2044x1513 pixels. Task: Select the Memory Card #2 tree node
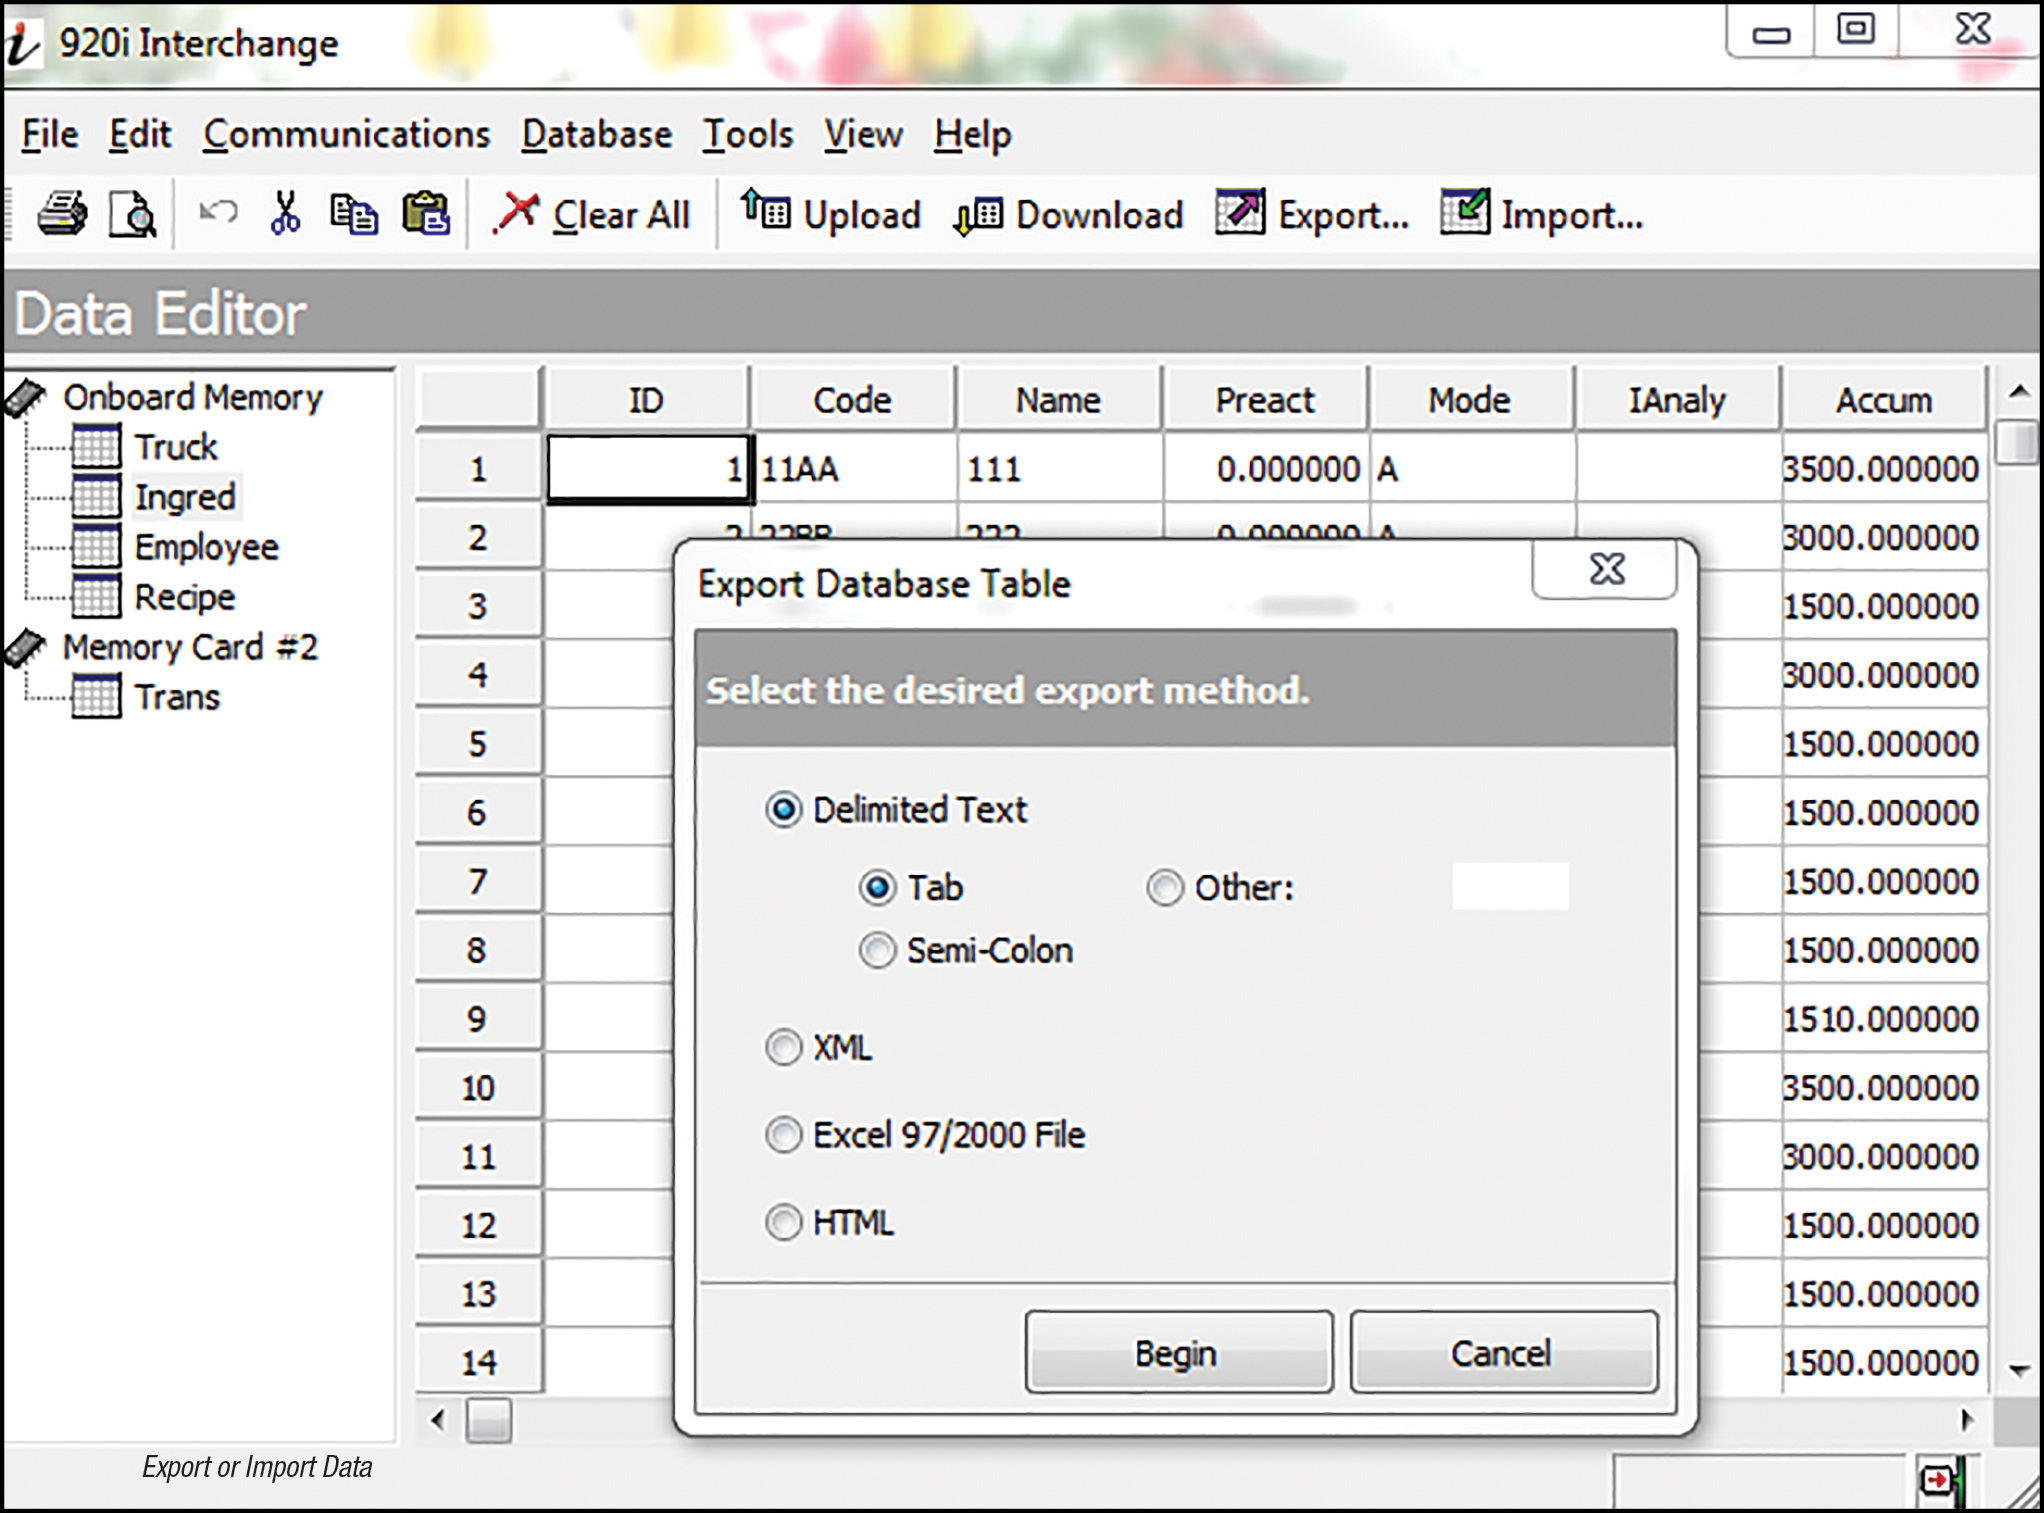tap(190, 647)
